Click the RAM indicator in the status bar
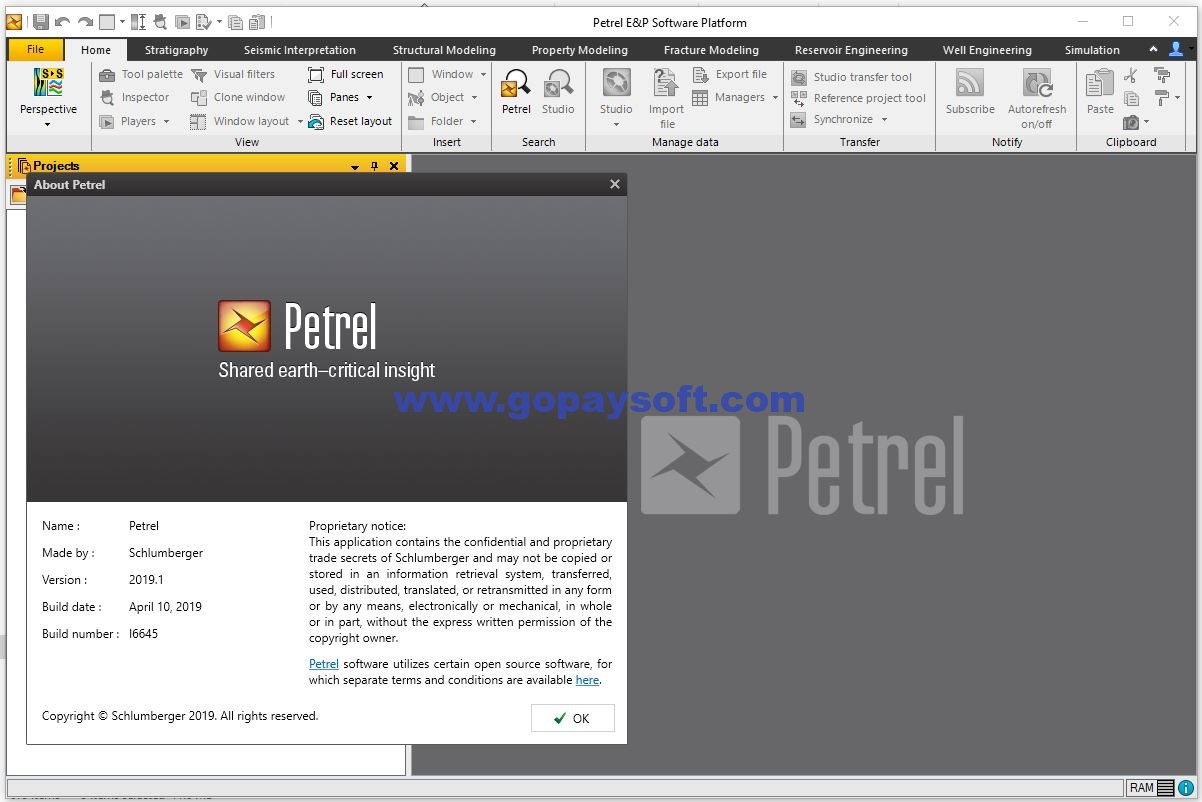 (1143, 788)
